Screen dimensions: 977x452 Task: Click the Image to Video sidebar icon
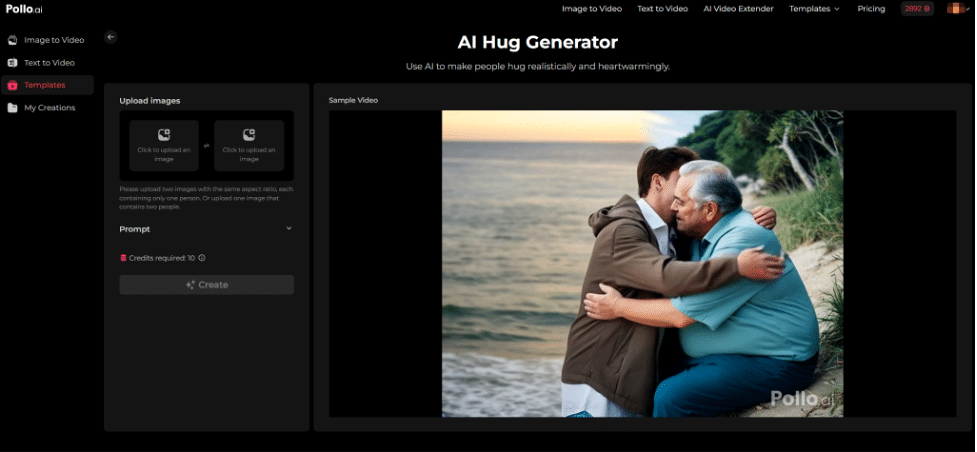12,40
